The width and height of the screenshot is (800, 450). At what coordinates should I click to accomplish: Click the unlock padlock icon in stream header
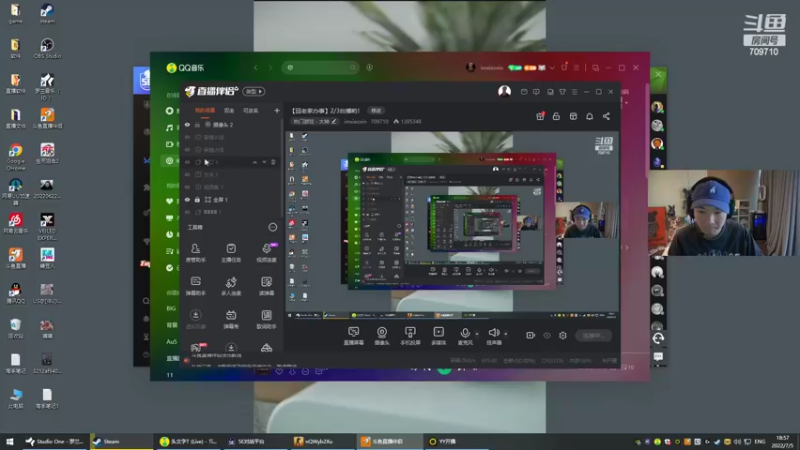pos(556,116)
